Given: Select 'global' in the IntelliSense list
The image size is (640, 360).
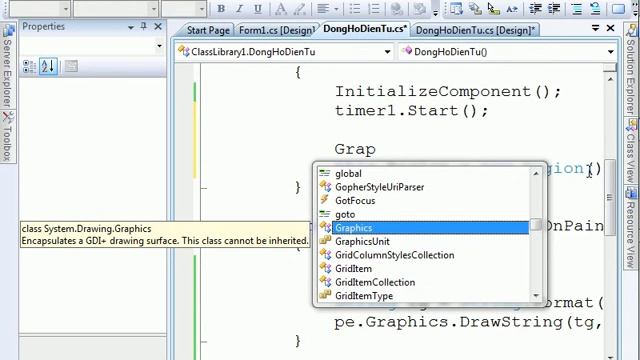Looking at the screenshot, I should (423, 173).
